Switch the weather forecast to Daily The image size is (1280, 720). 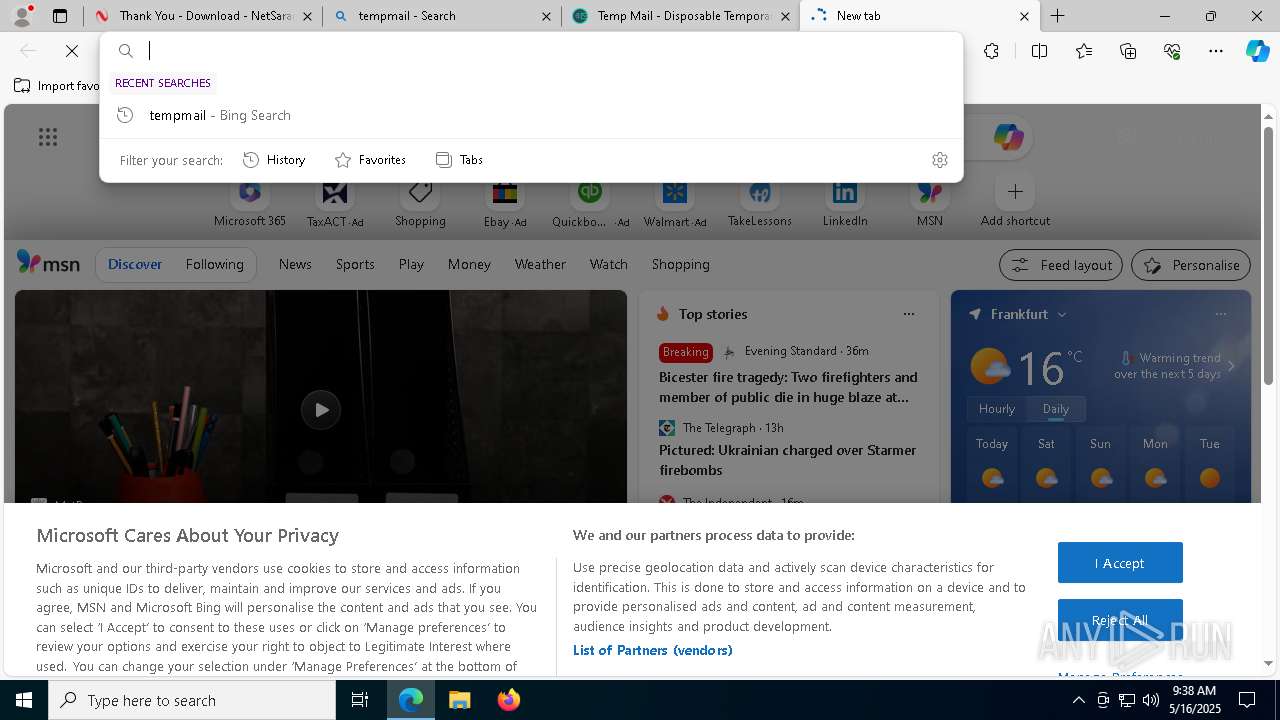pos(1056,409)
